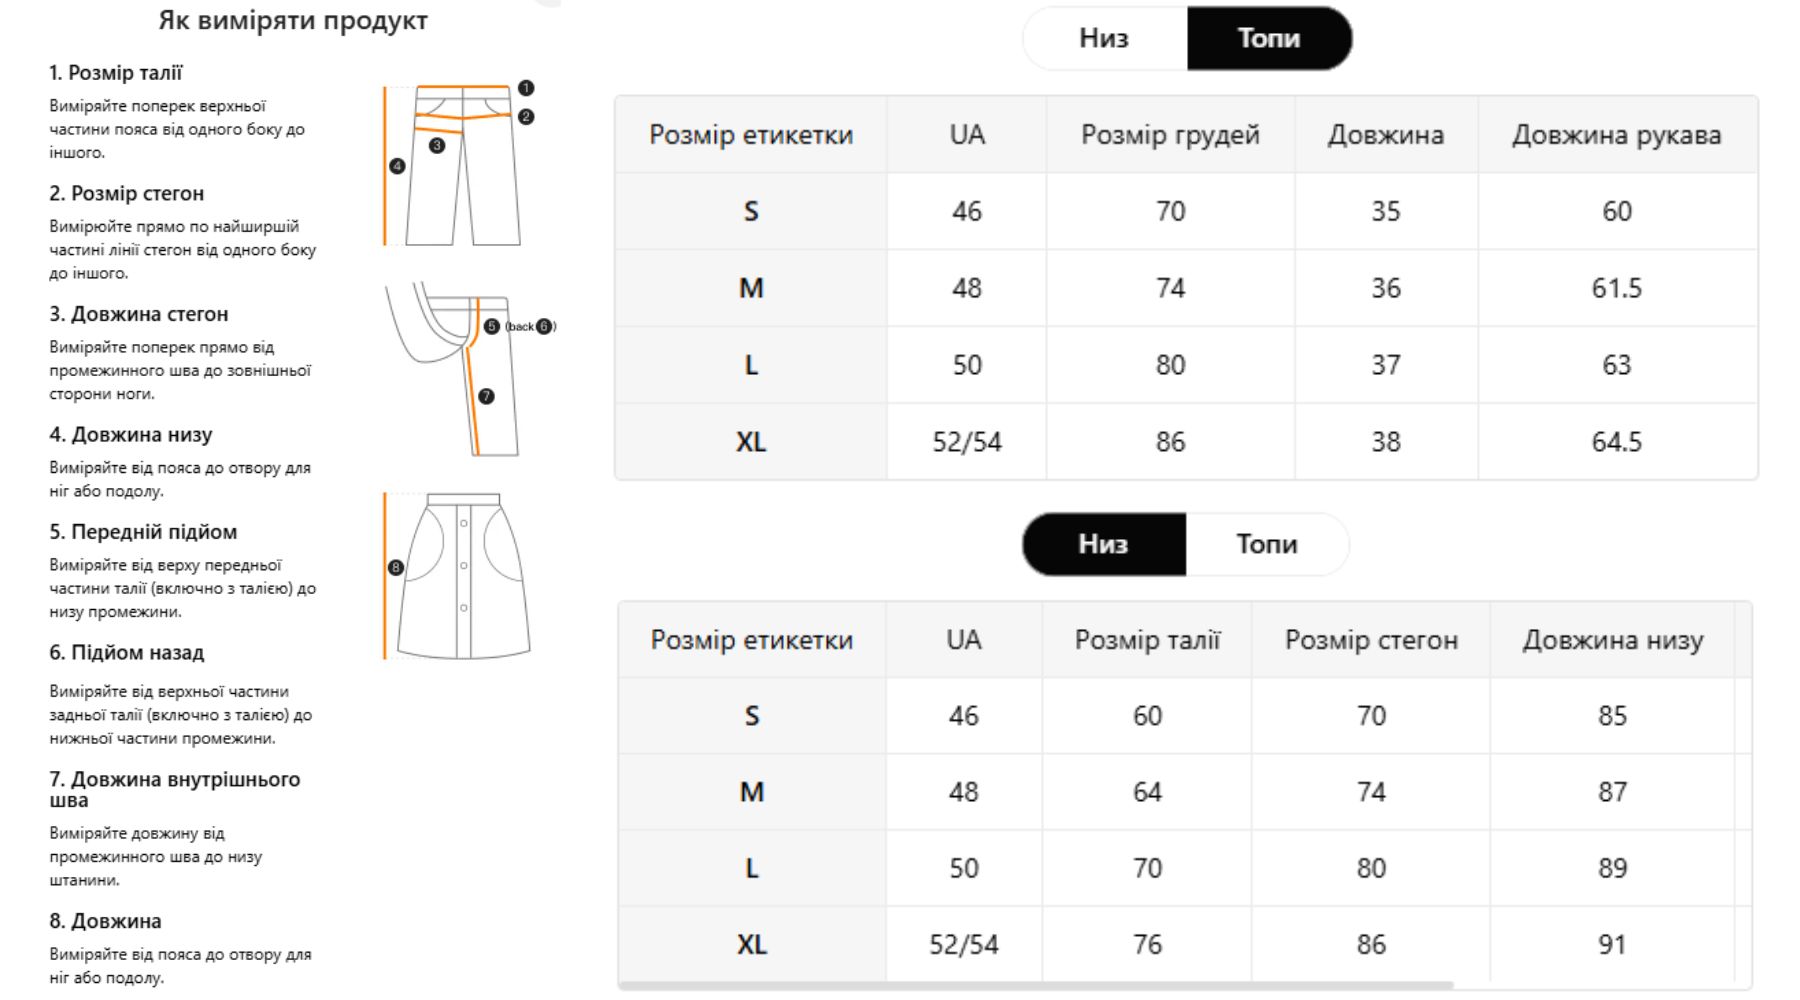The image size is (1800, 1000).
Task: Click the pants side-view rise diagram
Action: (x=470, y=369)
